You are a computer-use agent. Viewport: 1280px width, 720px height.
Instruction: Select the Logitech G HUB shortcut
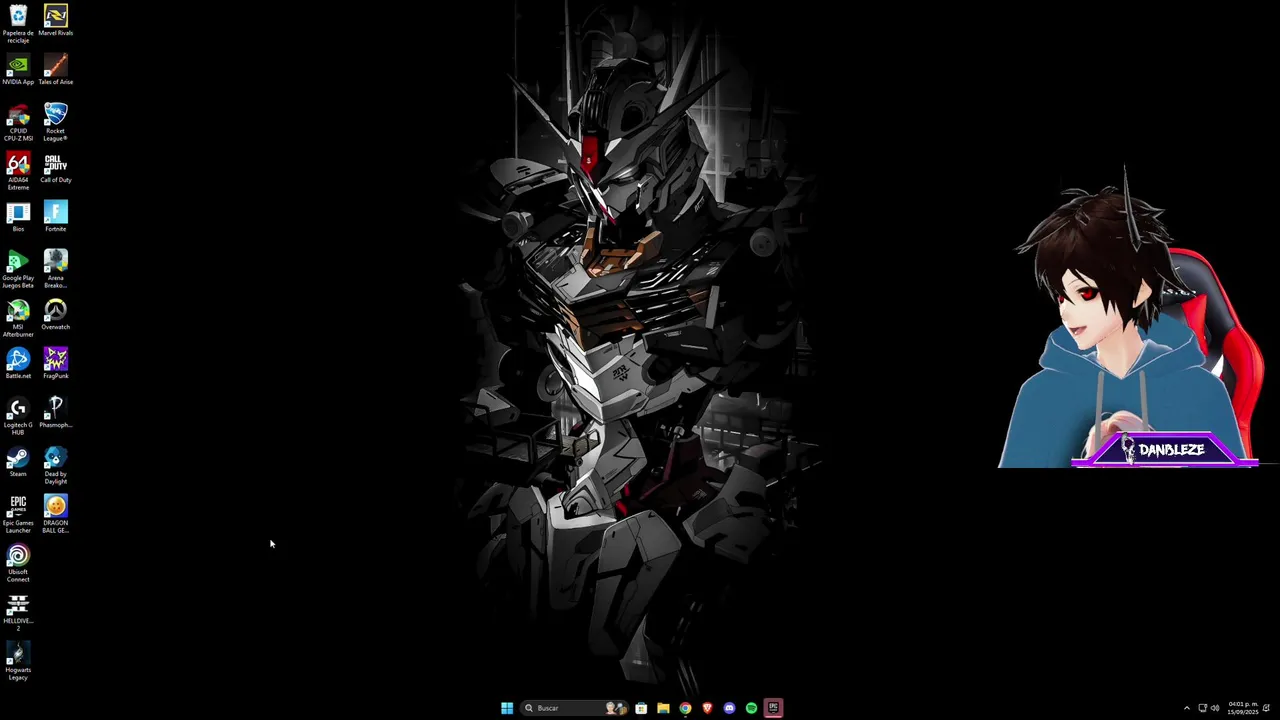tap(18, 416)
